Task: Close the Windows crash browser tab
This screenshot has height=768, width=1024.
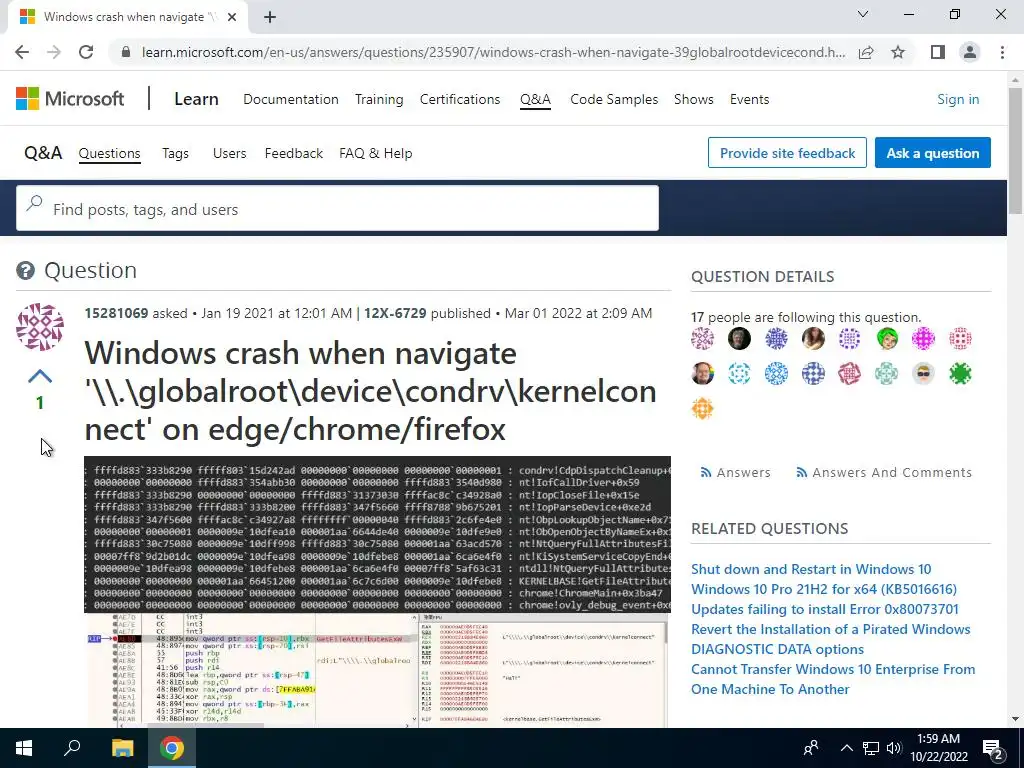Action: [232, 17]
